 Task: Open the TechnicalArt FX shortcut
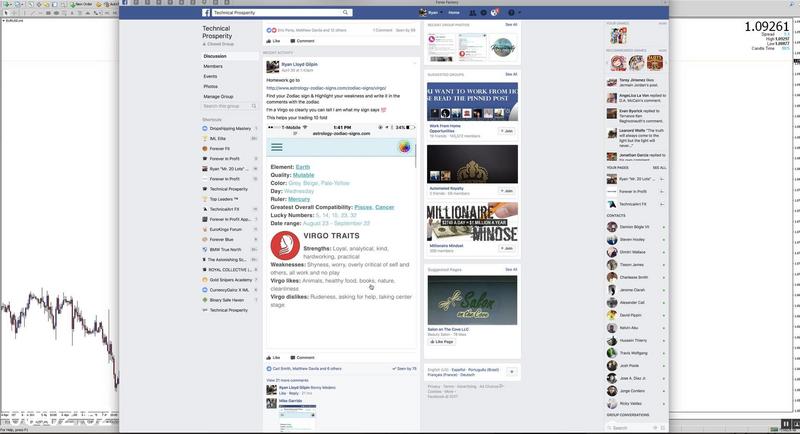tap(224, 209)
